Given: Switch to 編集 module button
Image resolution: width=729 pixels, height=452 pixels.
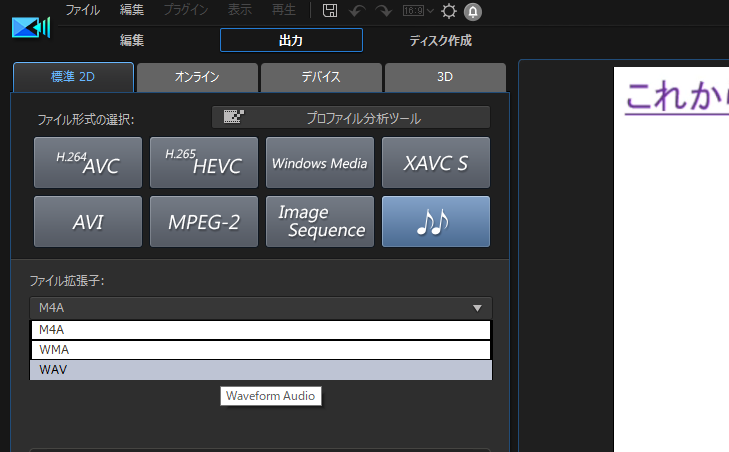Looking at the screenshot, I should (x=132, y=40).
